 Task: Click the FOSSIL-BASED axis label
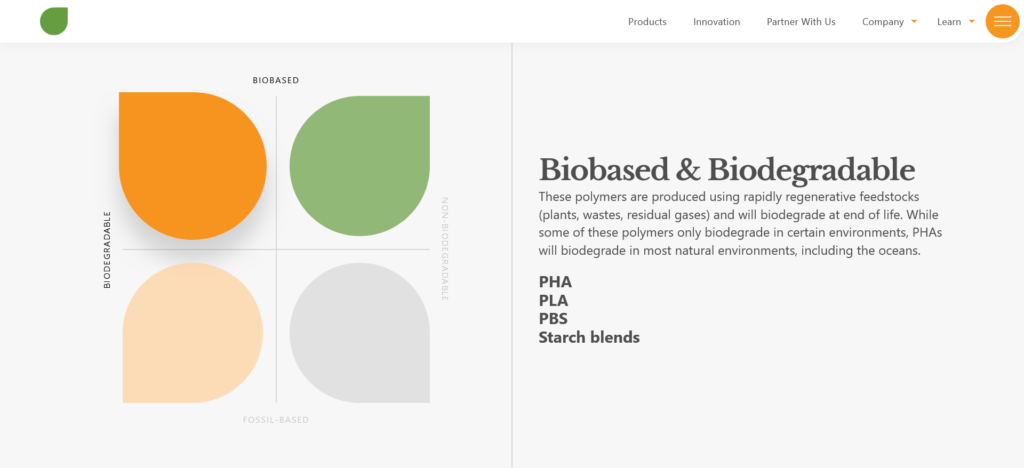(x=276, y=420)
